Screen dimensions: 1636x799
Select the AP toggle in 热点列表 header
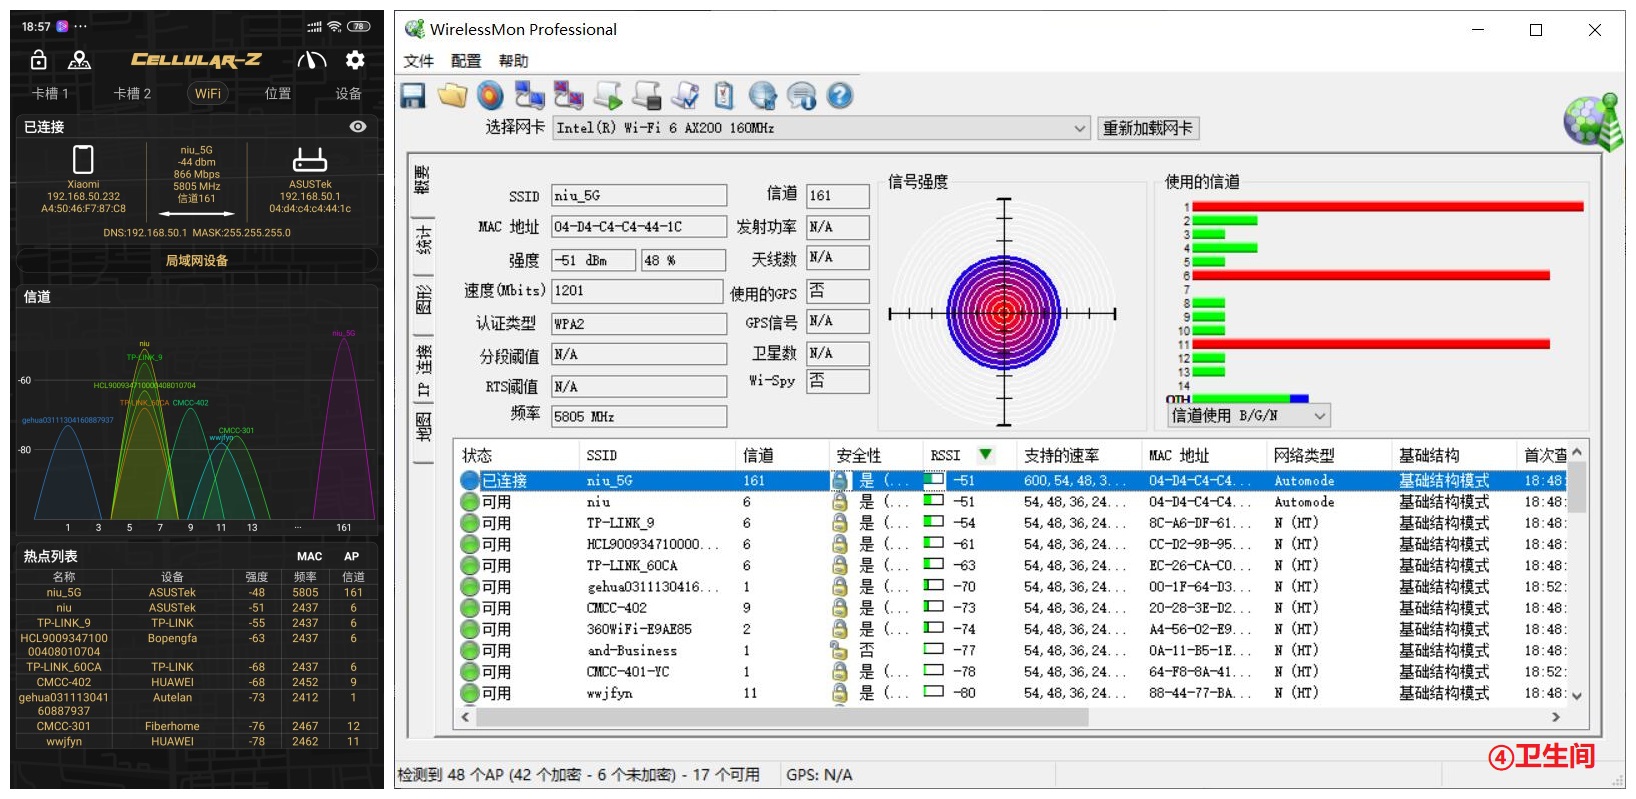352,556
